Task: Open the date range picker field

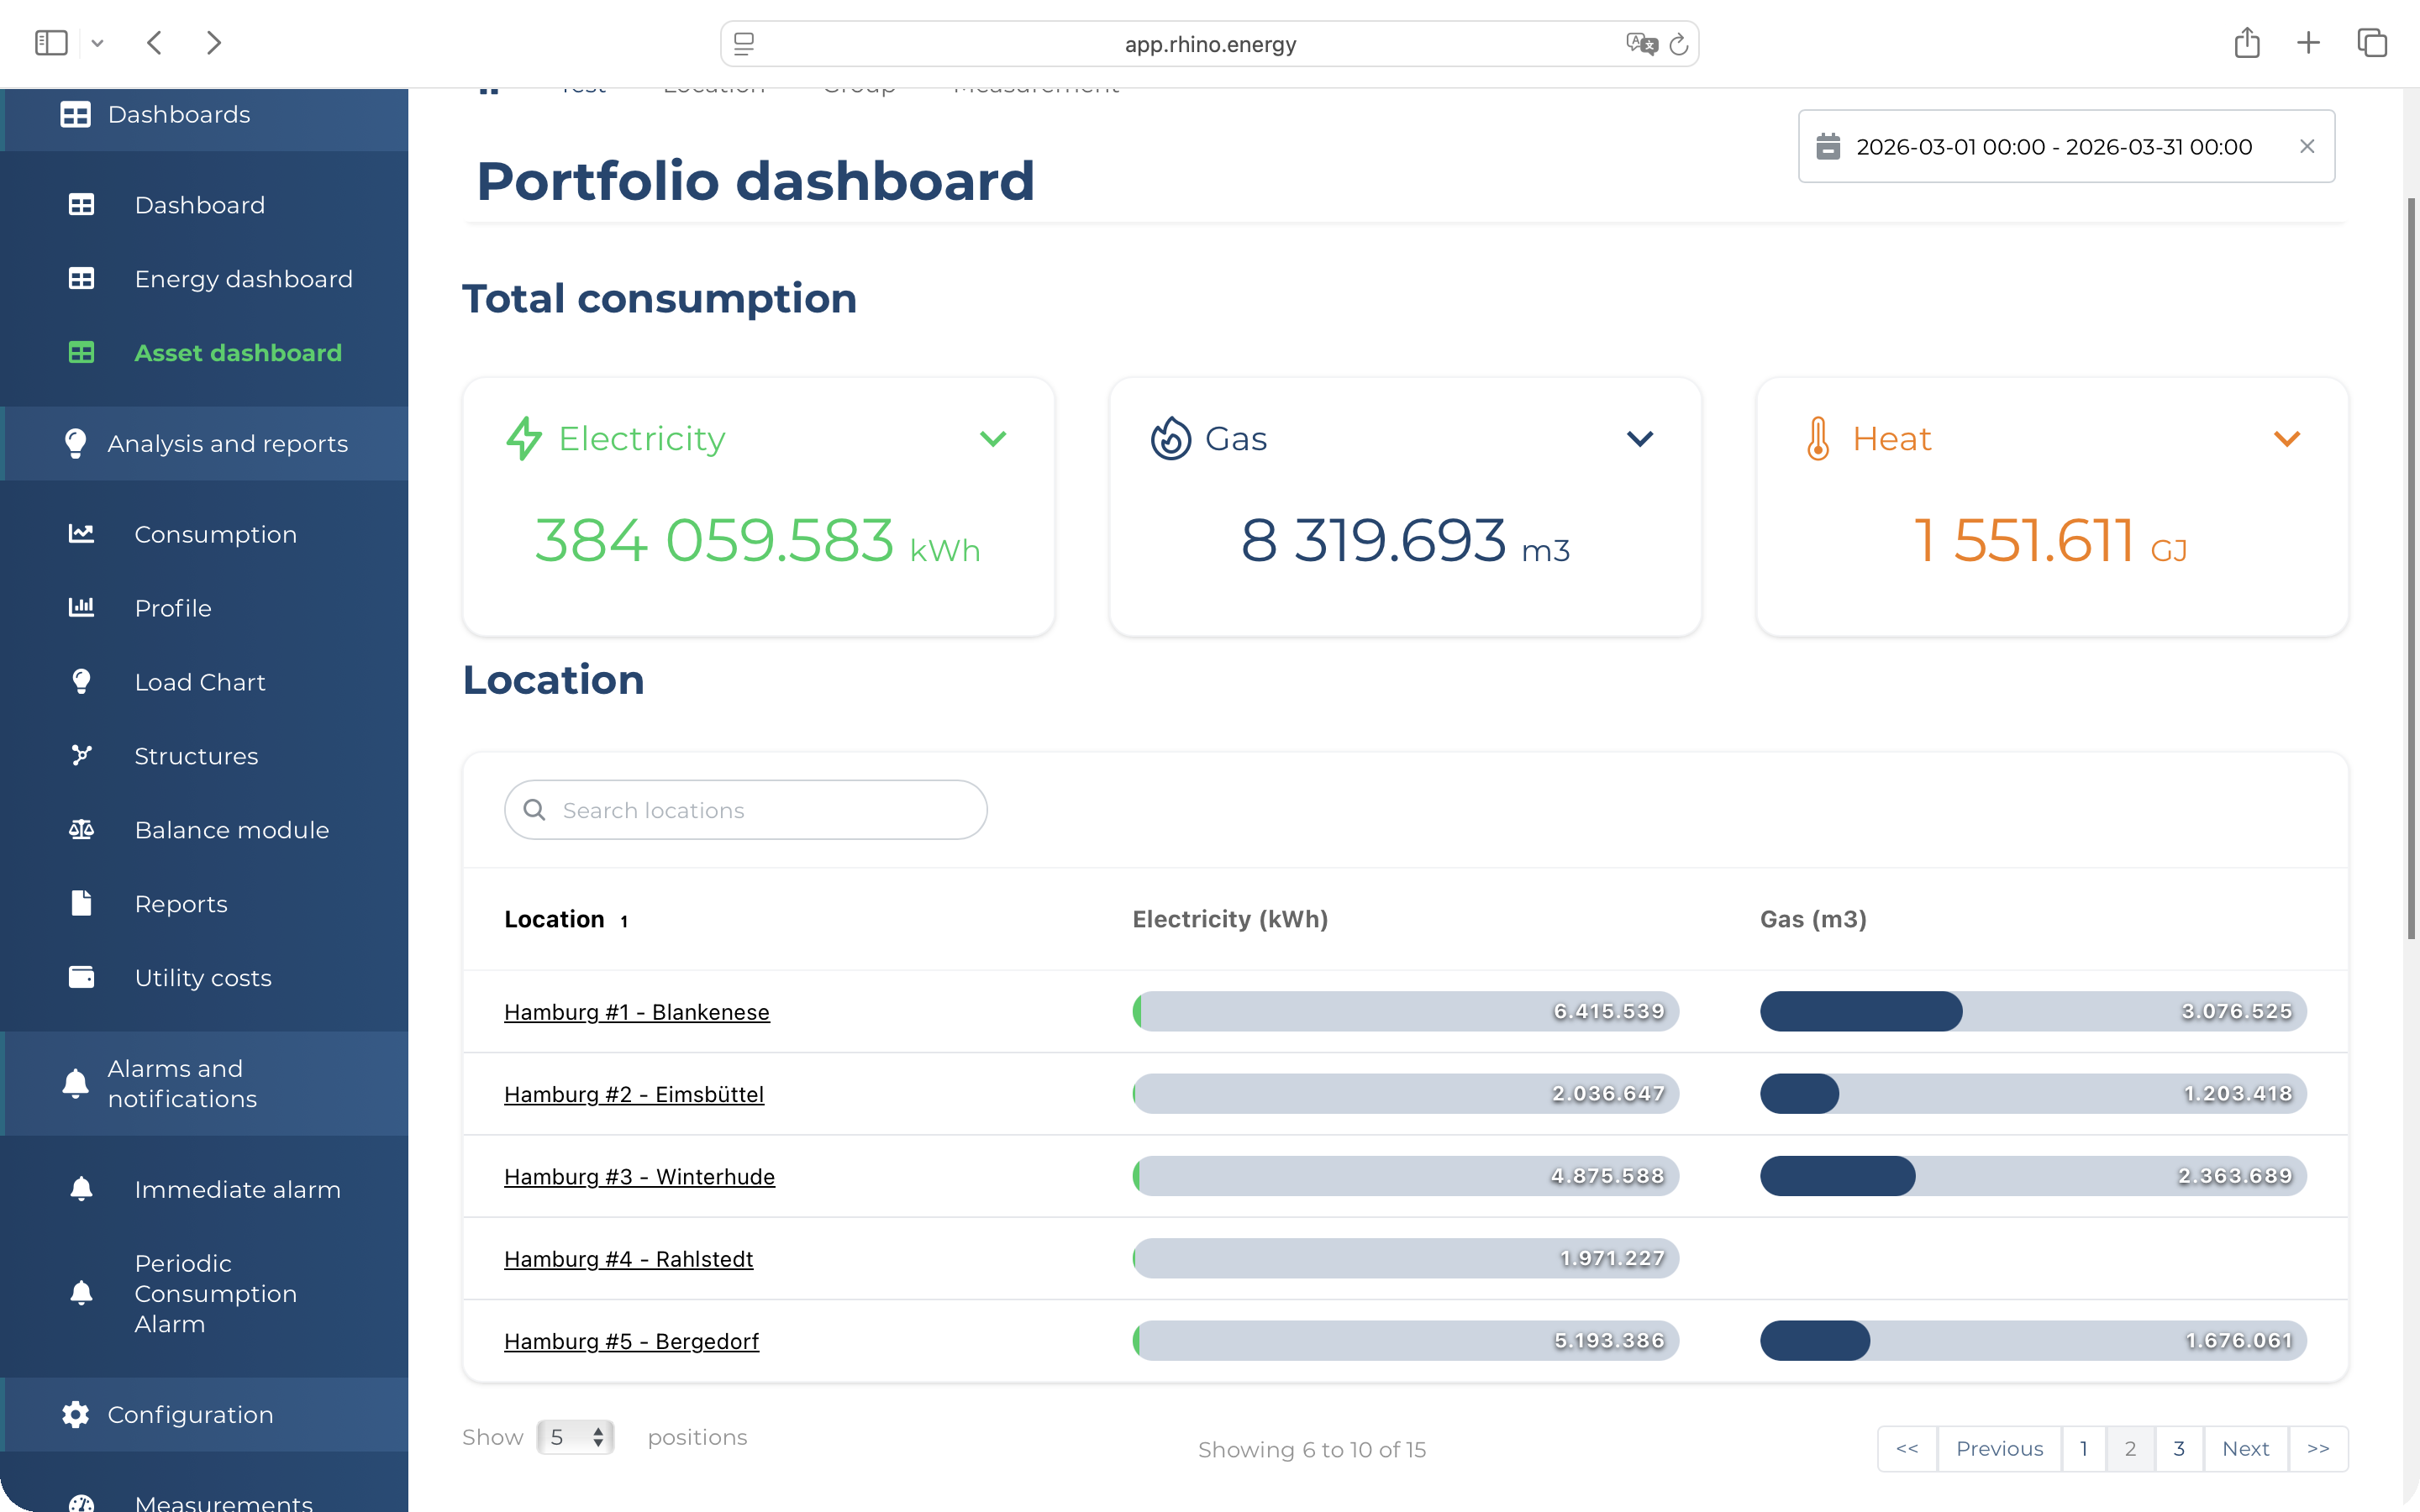Action: [x=2066, y=146]
